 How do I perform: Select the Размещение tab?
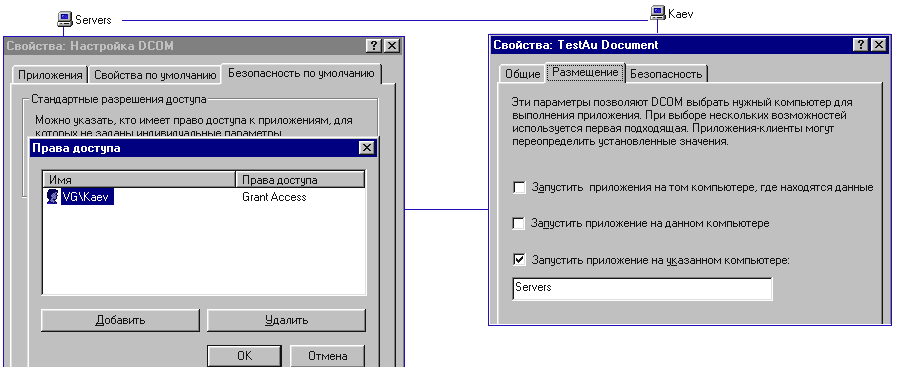pos(585,73)
